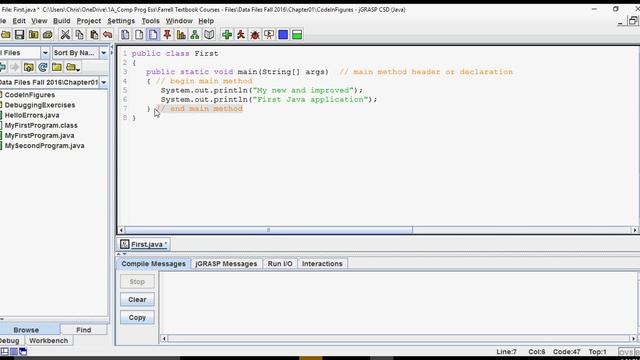Click the Paste clipboard toolbar icon
This screenshot has width=640, height=360.
click(94, 35)
